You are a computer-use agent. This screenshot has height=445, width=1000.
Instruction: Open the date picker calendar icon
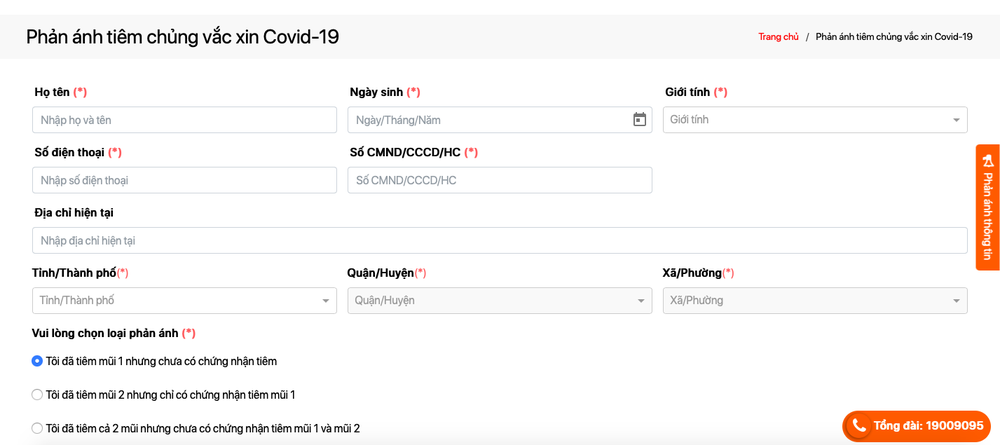click(640, 120)
